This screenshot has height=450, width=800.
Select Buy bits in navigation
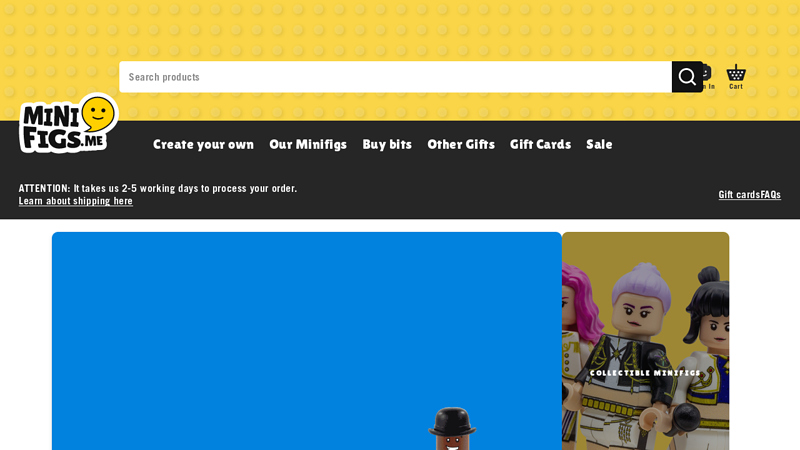point(387,144)
